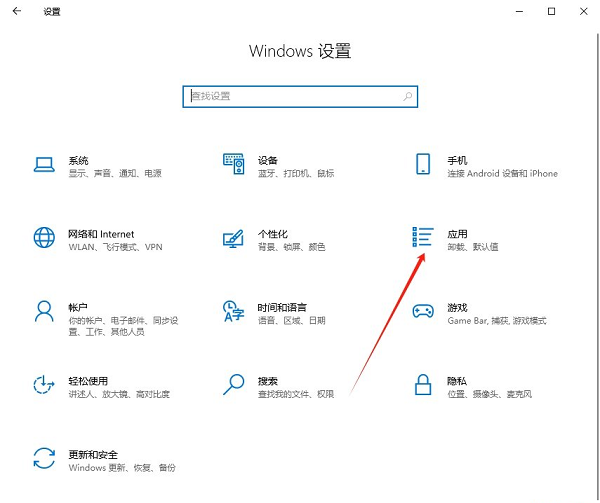This screenshot has height=503, width=600.
Task: Click the 语音、区域、日期 description
Action: (292, 321)
